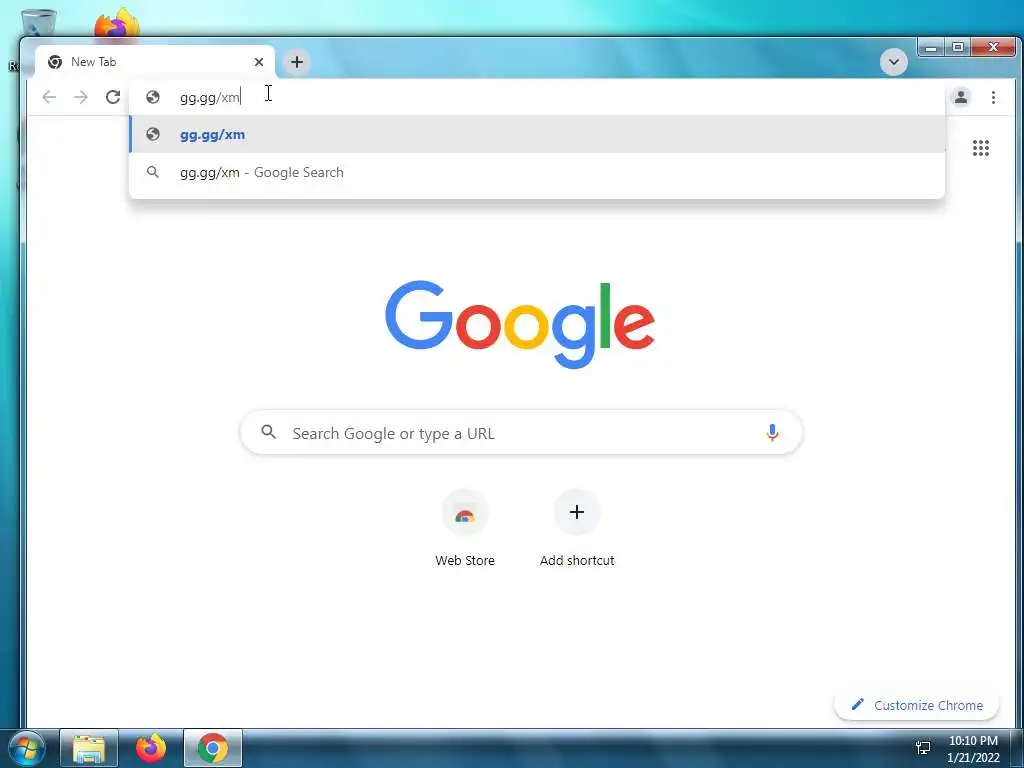Maximize the Chrome window
This screenshot has height=768, width=1024.
click(958, 48)
